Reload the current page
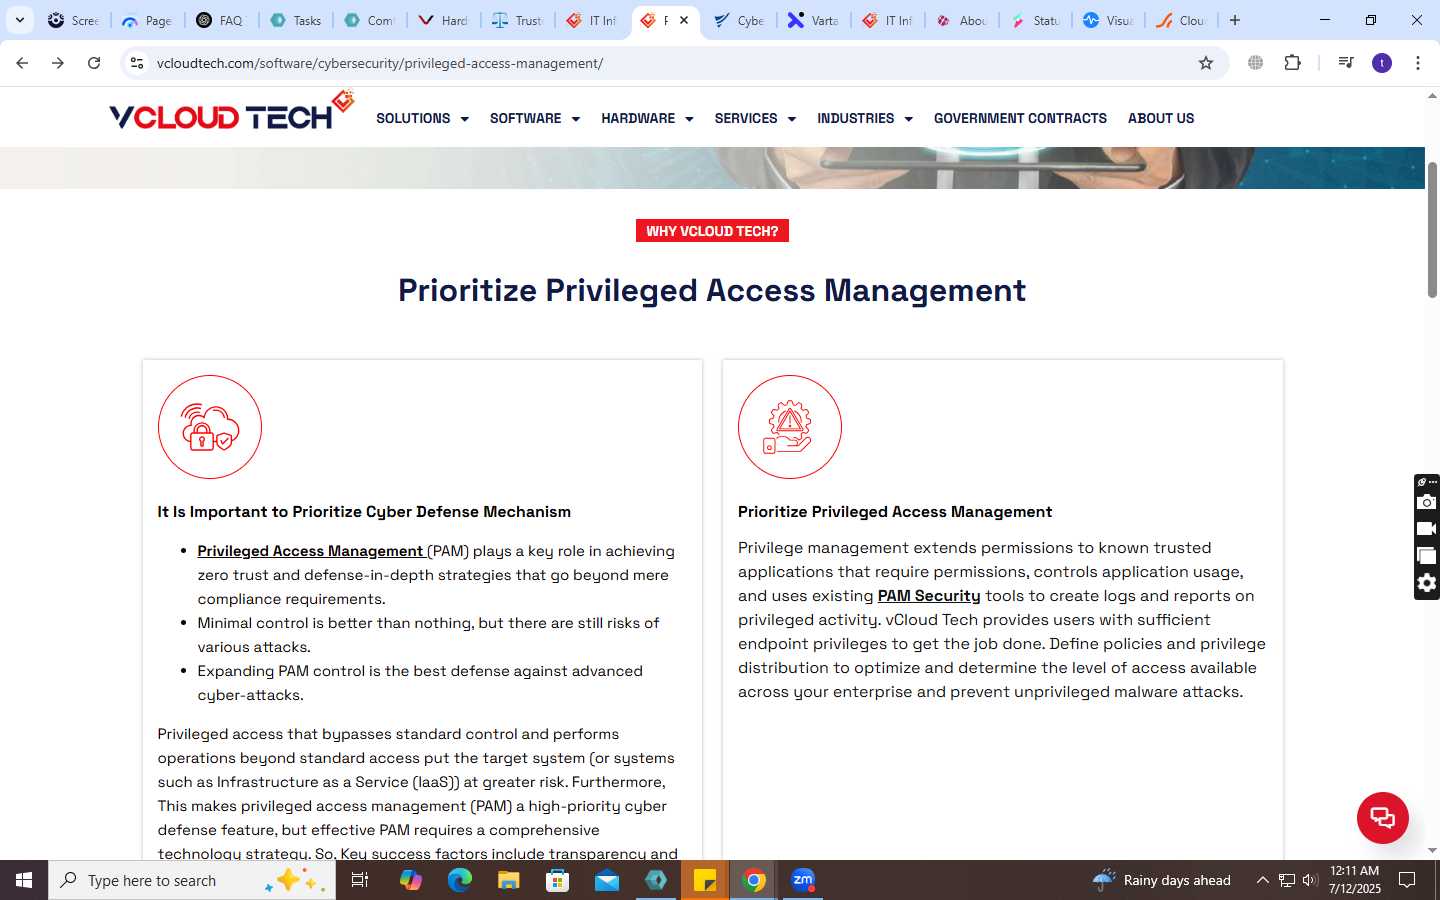1440x900 pixels. coord(94,63)
